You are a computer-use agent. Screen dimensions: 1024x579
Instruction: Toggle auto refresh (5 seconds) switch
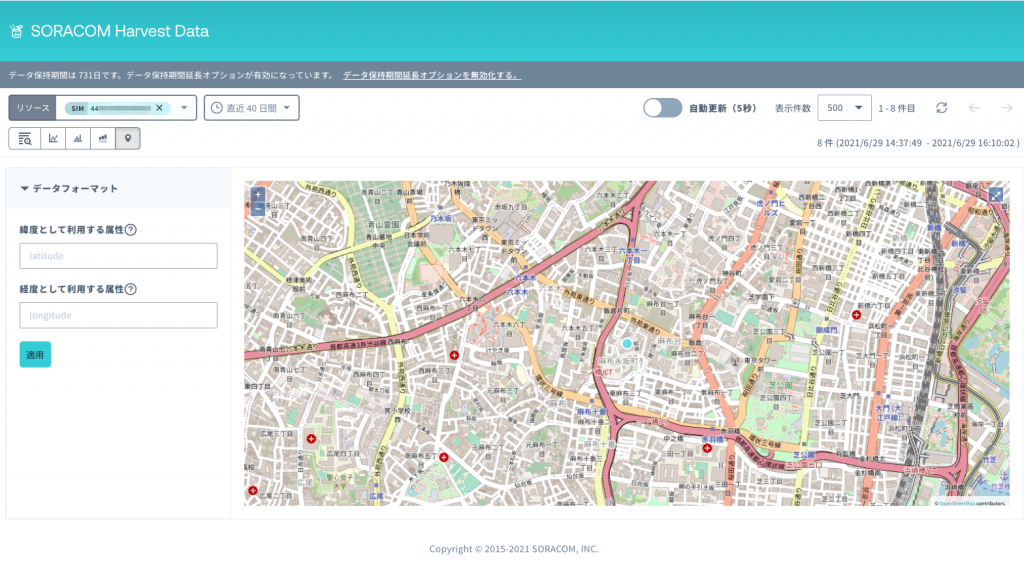pos(662,108)
